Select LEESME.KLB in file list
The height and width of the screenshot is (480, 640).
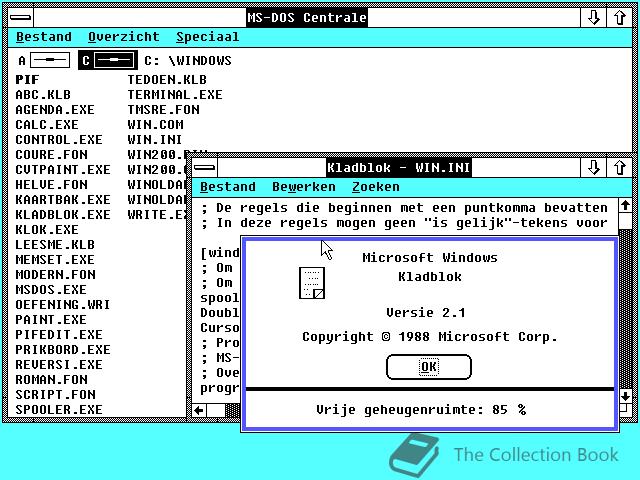55,244
